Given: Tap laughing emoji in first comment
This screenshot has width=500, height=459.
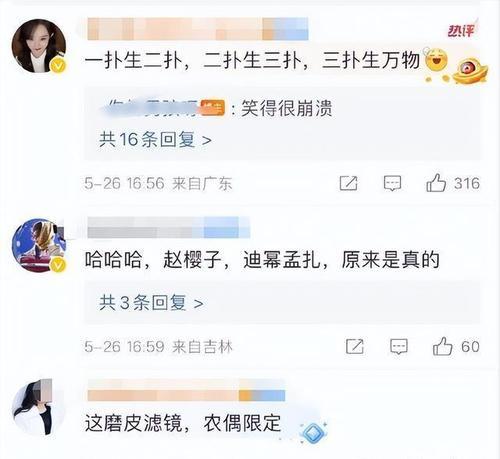Looking at the screenshot, I should pos(436,60).
